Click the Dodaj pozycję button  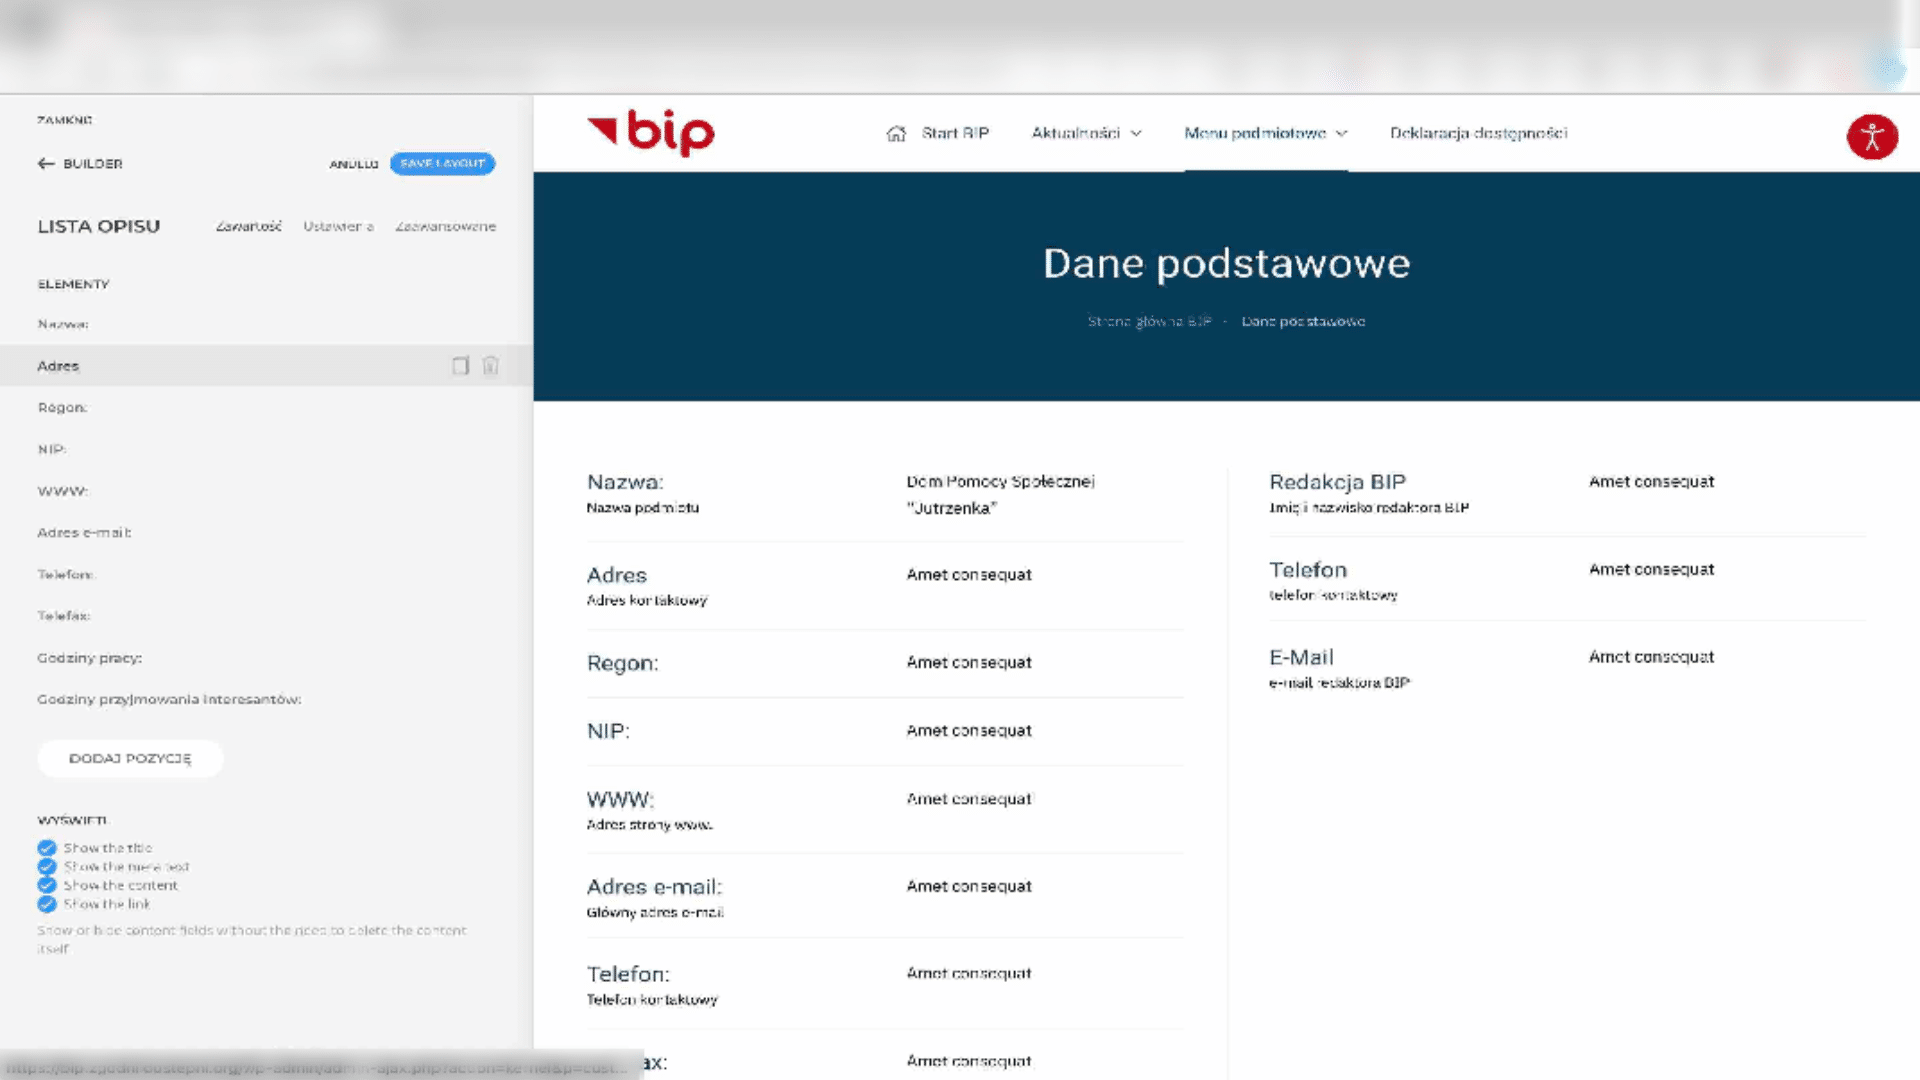130,759
